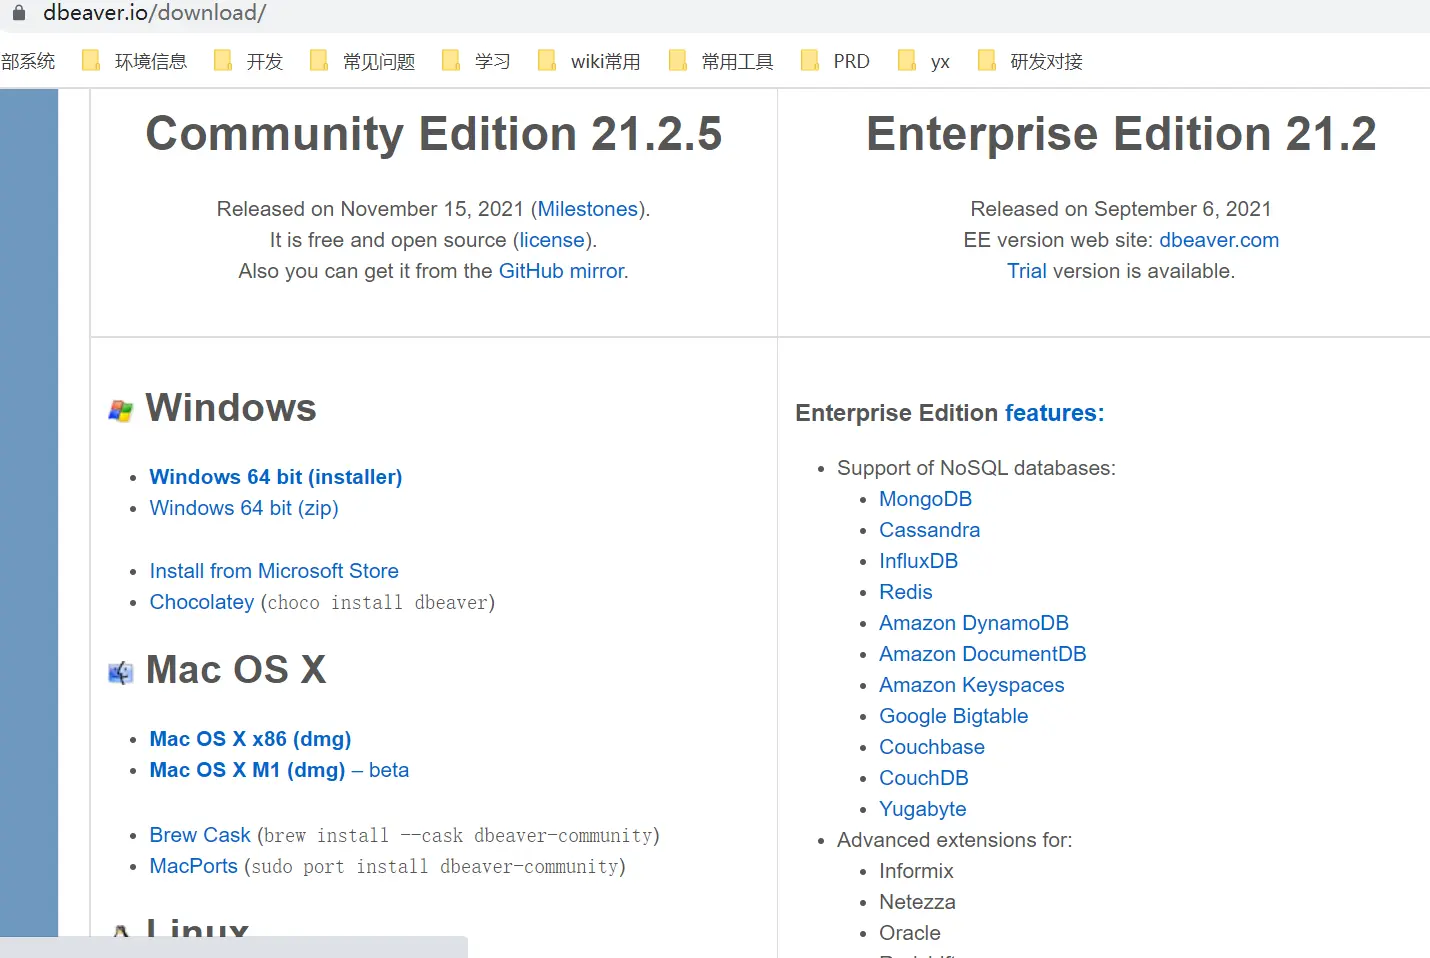
Task: Download Mac OS X M1 (dmg) beta
Action: coord(279,770)
